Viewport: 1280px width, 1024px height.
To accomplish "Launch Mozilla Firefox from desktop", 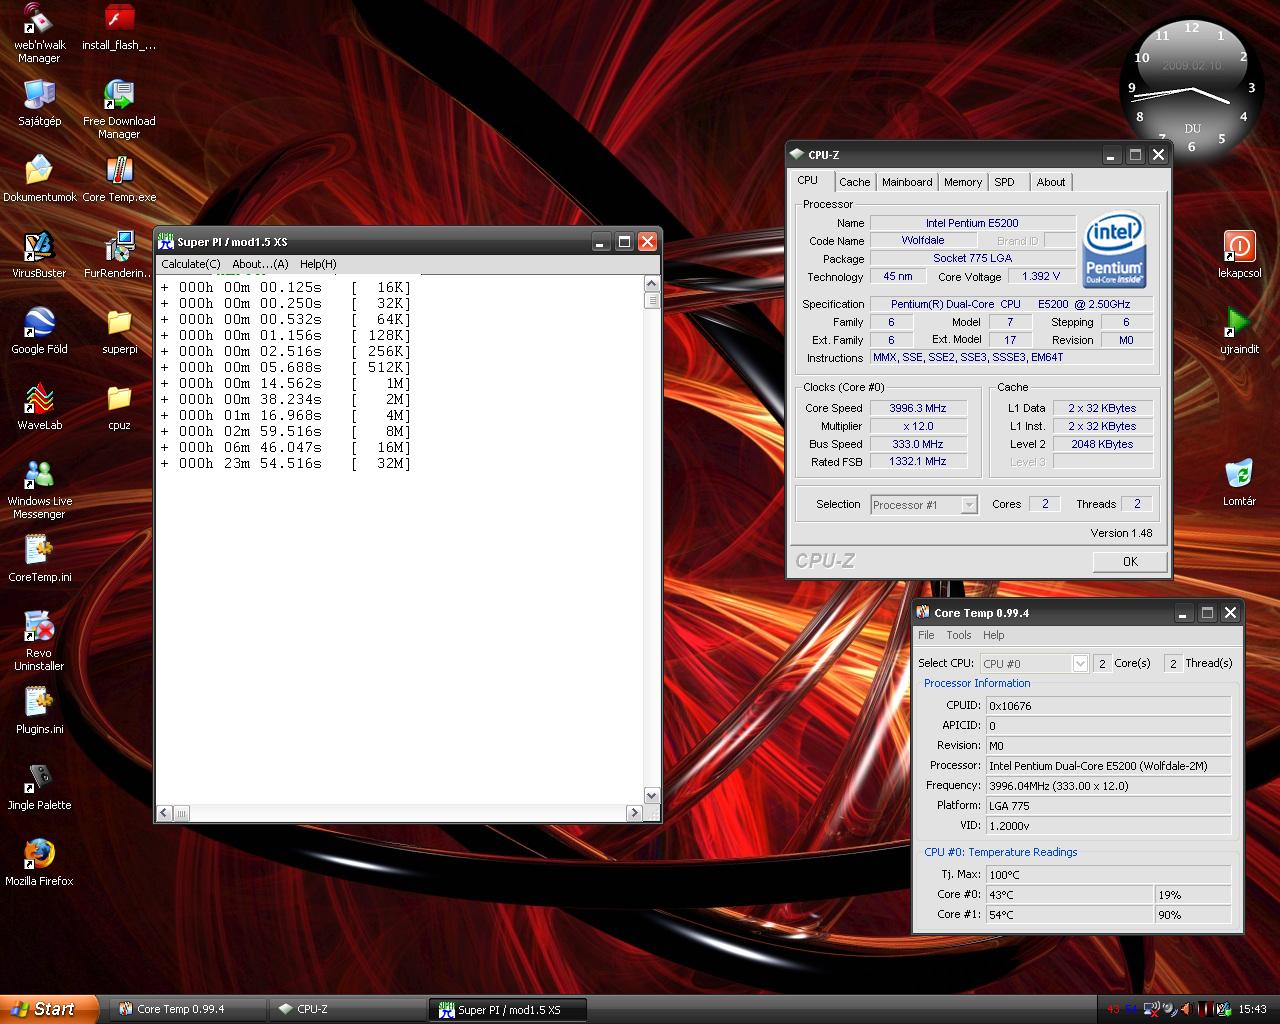I will point(39,863).
